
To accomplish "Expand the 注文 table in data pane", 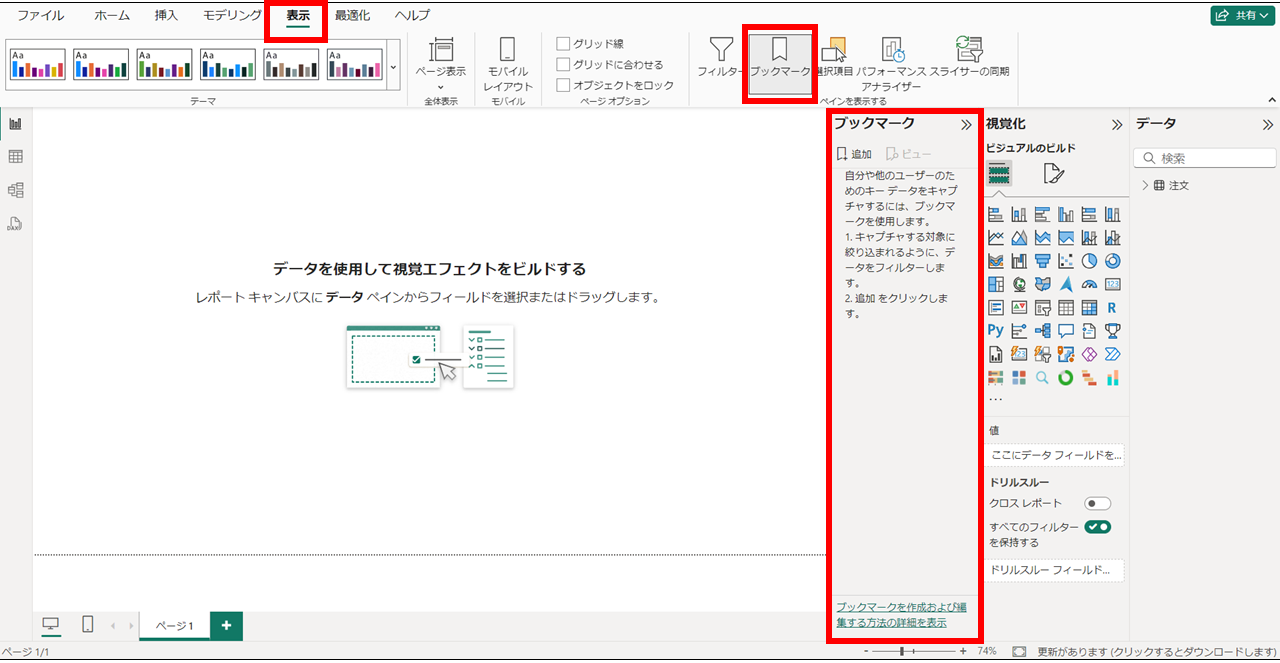I will (1146, 185).
